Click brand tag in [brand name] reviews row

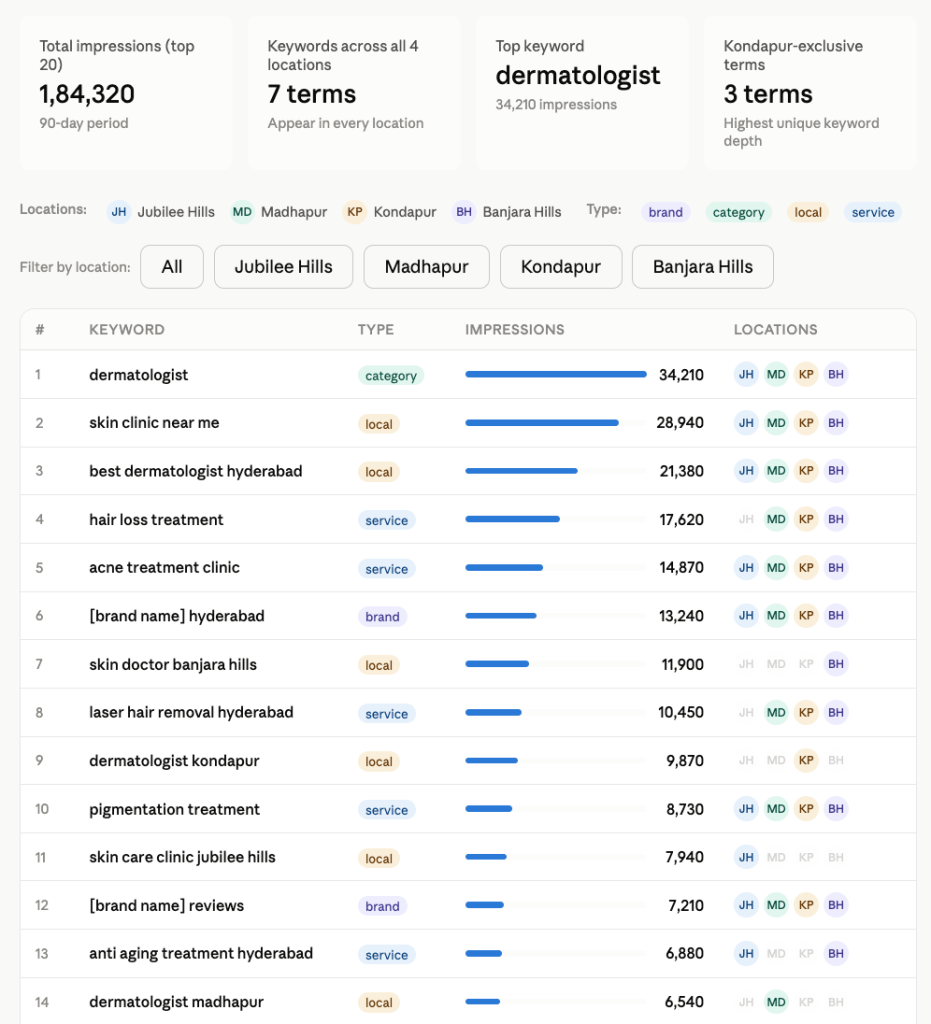tap(382, 906)
